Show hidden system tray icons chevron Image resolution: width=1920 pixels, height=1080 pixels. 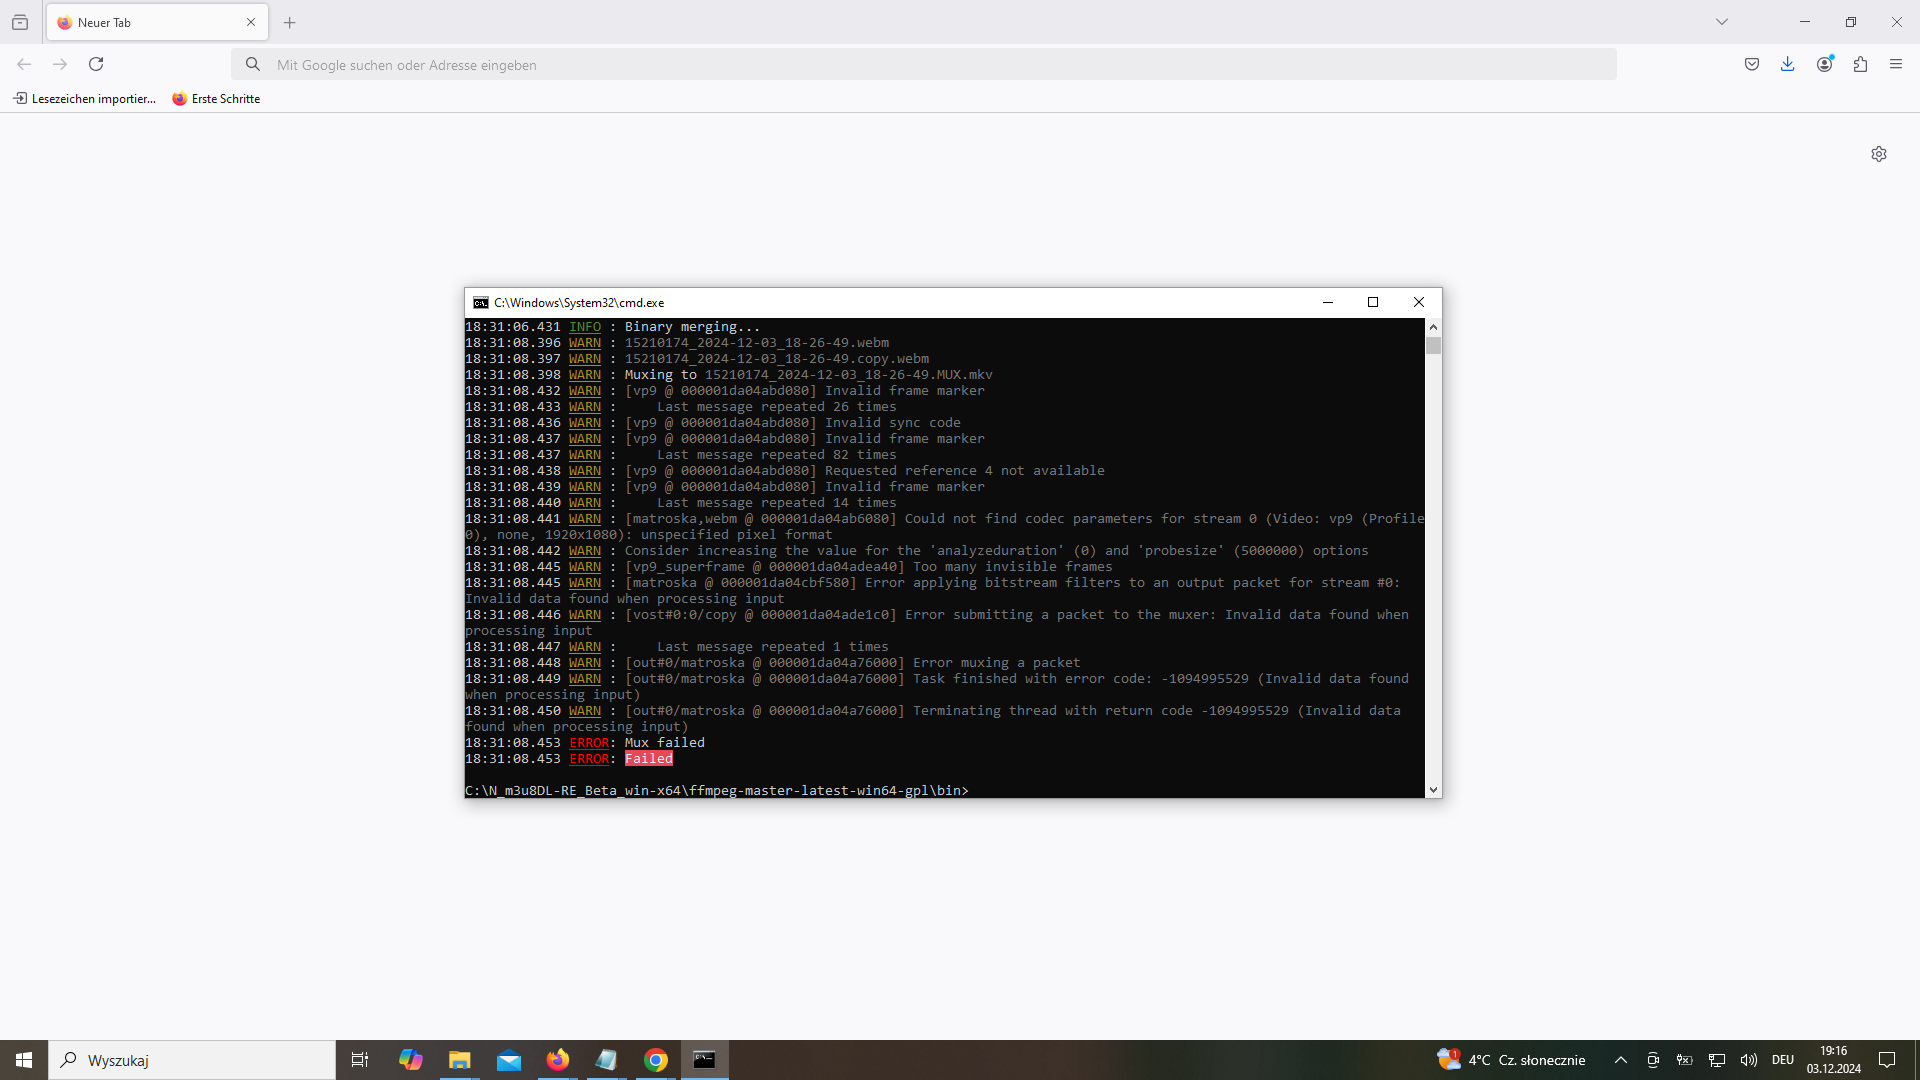click(1621, 1060)
